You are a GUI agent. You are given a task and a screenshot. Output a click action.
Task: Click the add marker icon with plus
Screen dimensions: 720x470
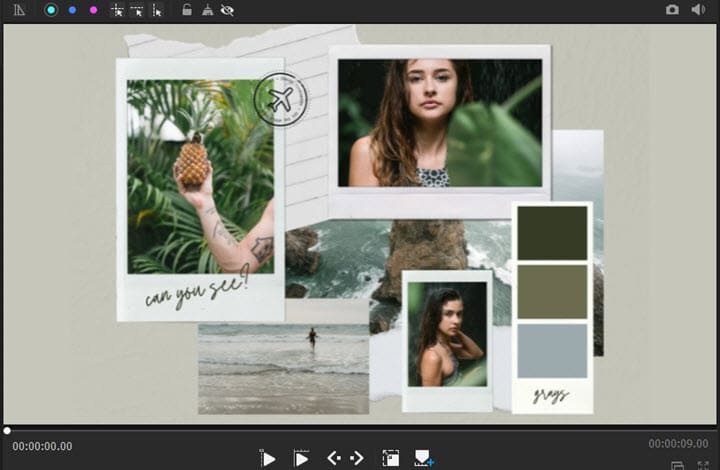(x=423, y=458)
